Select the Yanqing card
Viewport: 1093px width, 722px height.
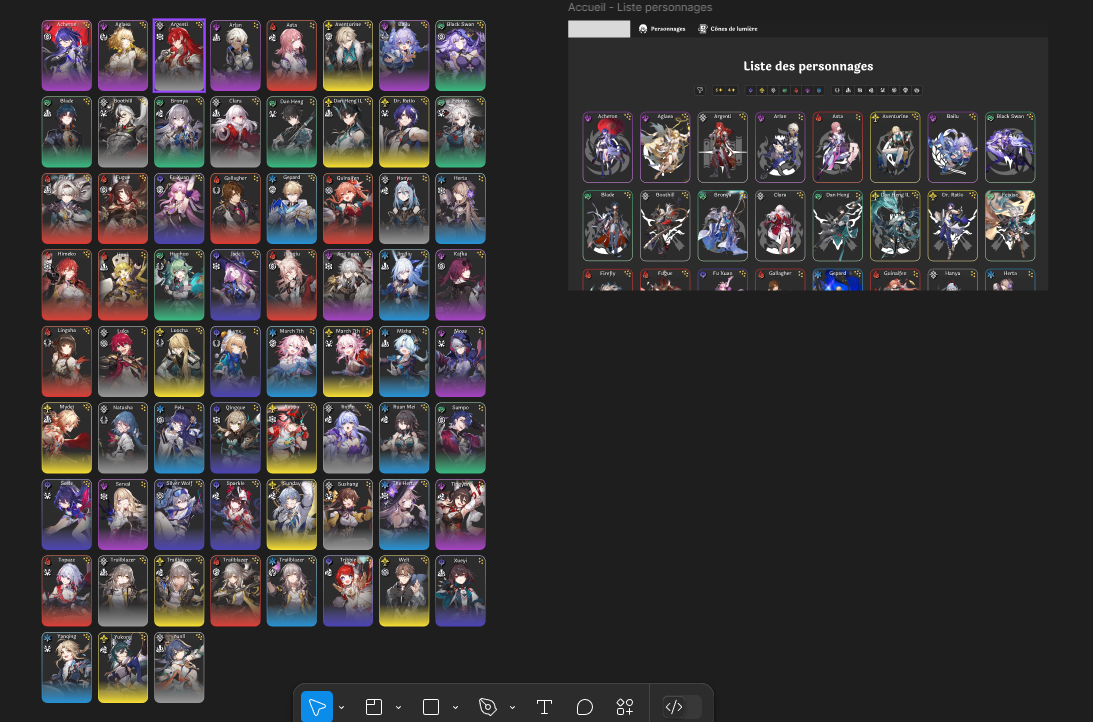pos(66,668)
